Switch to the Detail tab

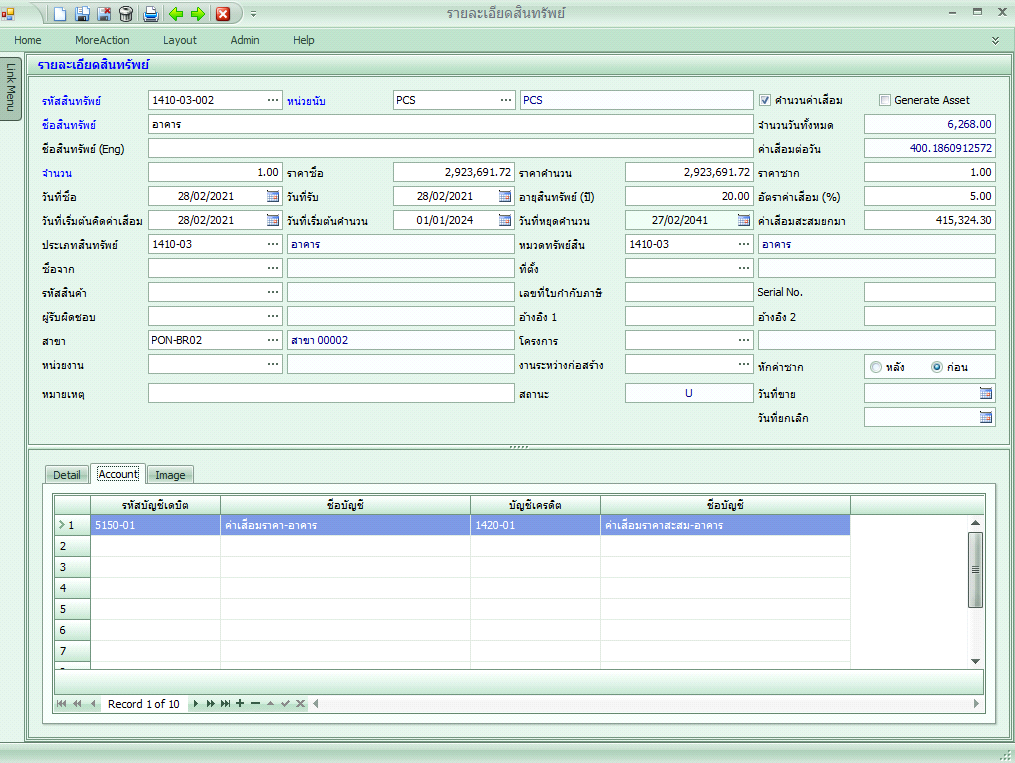click(67, 475)
